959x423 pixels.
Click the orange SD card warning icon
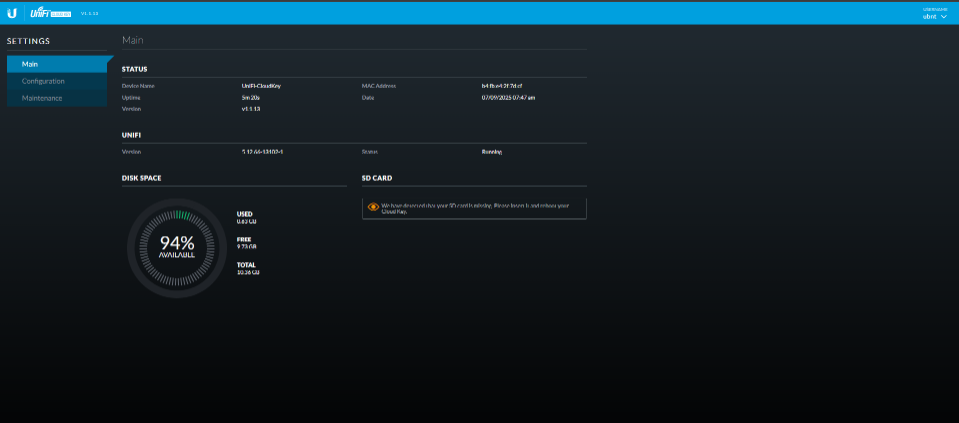click(372, 207)
